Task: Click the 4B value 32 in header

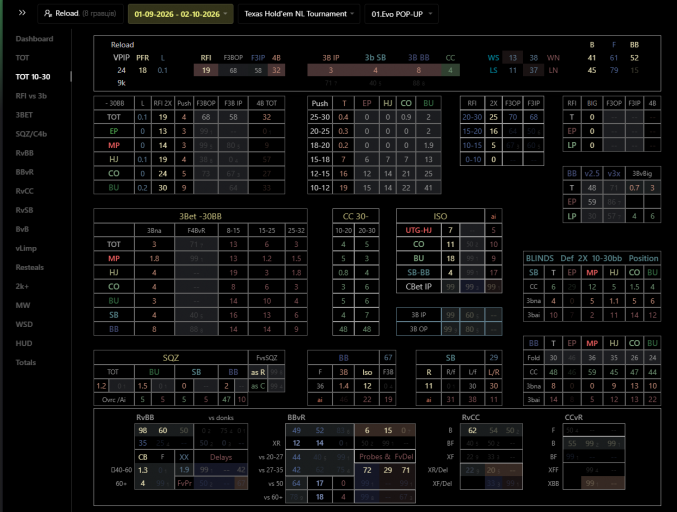Action: click(276, 70)
